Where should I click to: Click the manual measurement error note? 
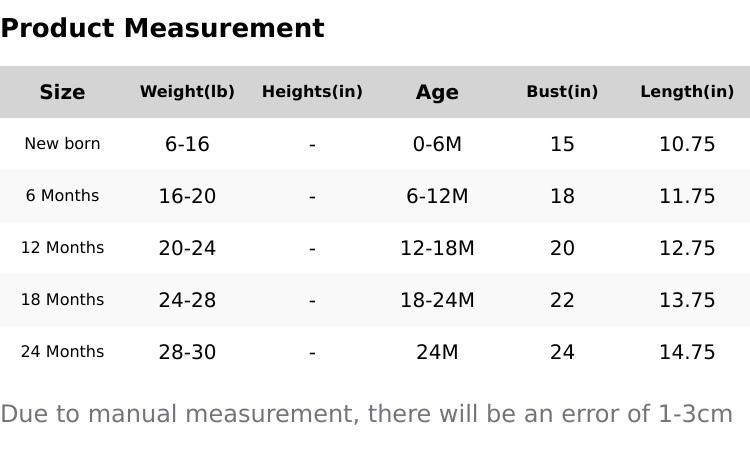click(366, 414)
